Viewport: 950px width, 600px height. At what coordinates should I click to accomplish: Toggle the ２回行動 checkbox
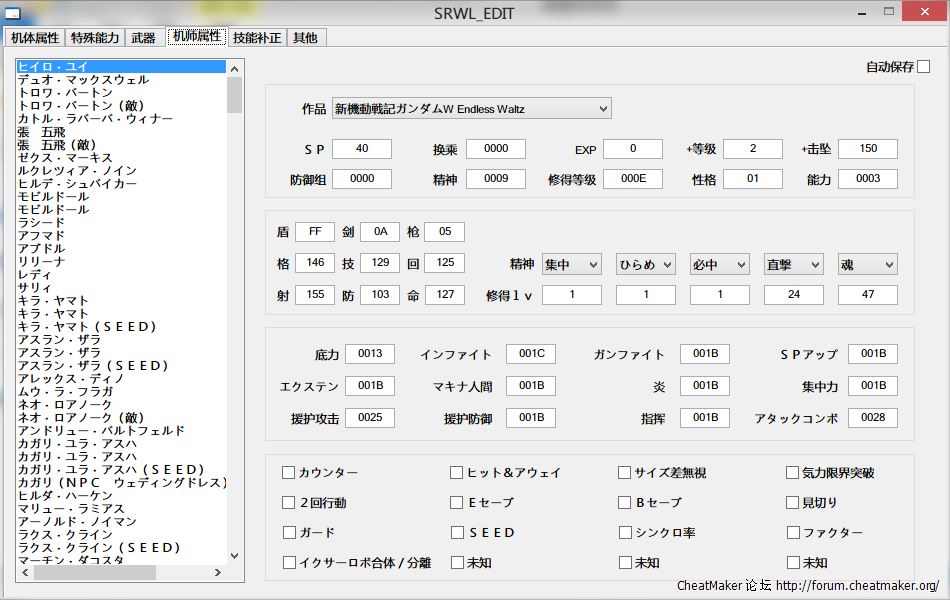(289, 503)
